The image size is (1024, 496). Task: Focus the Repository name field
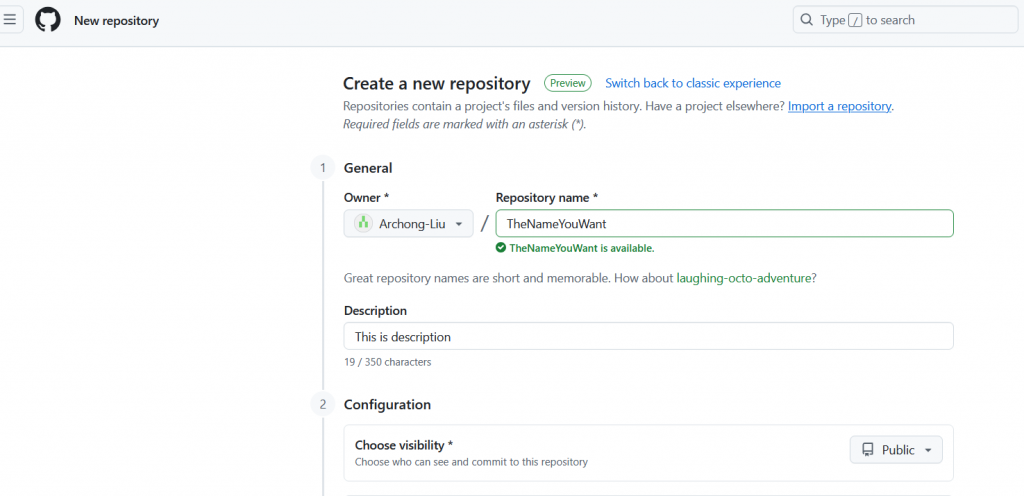[724, 224]
